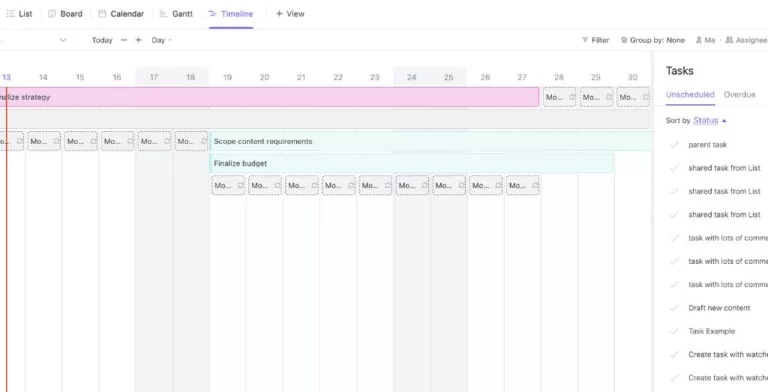Screen dimensions: 768x392
Task: Open the 'Mo...' recurring box under date 26
Action: pos(486,185)
